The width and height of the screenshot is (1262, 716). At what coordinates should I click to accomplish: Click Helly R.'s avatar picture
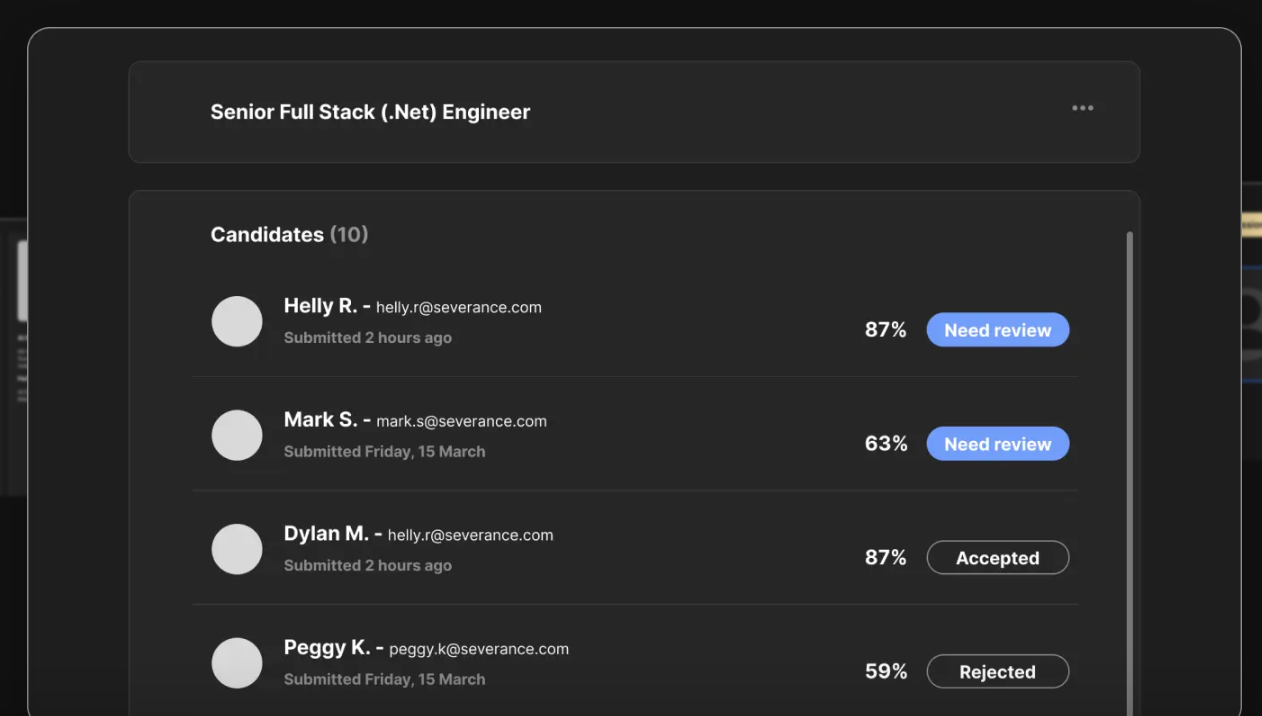coord(237,321)
